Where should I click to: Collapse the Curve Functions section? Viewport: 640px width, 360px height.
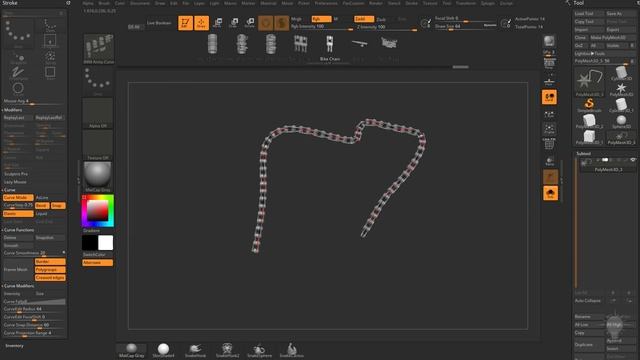pos(19,230)
